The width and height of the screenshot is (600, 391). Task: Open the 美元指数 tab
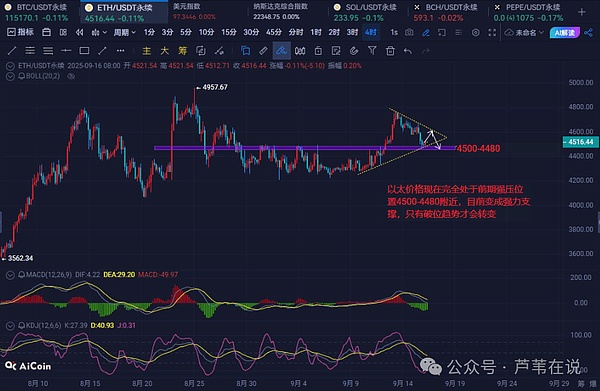coord(194,11)
